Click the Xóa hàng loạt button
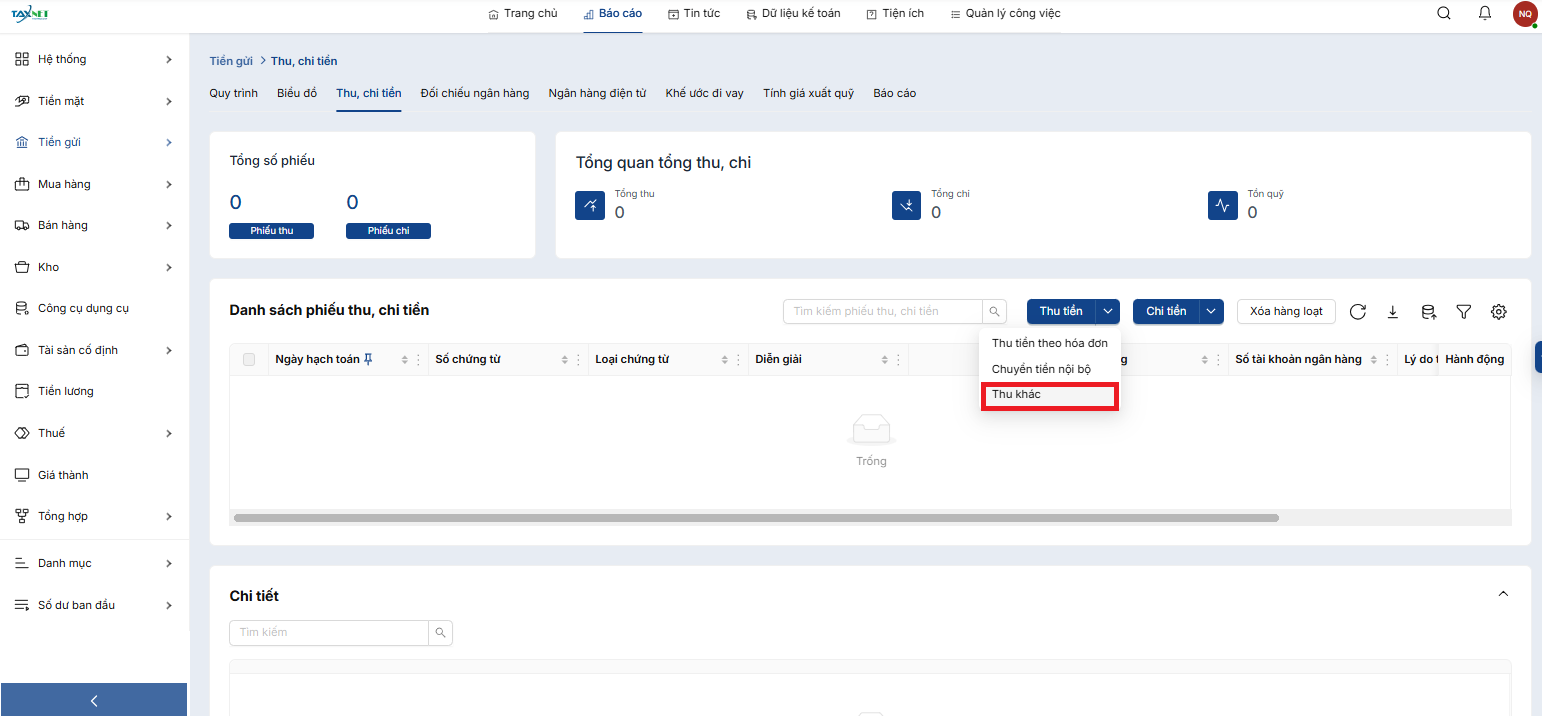This screenshot has height=716, width=1542. click(x=1286, y=312)
